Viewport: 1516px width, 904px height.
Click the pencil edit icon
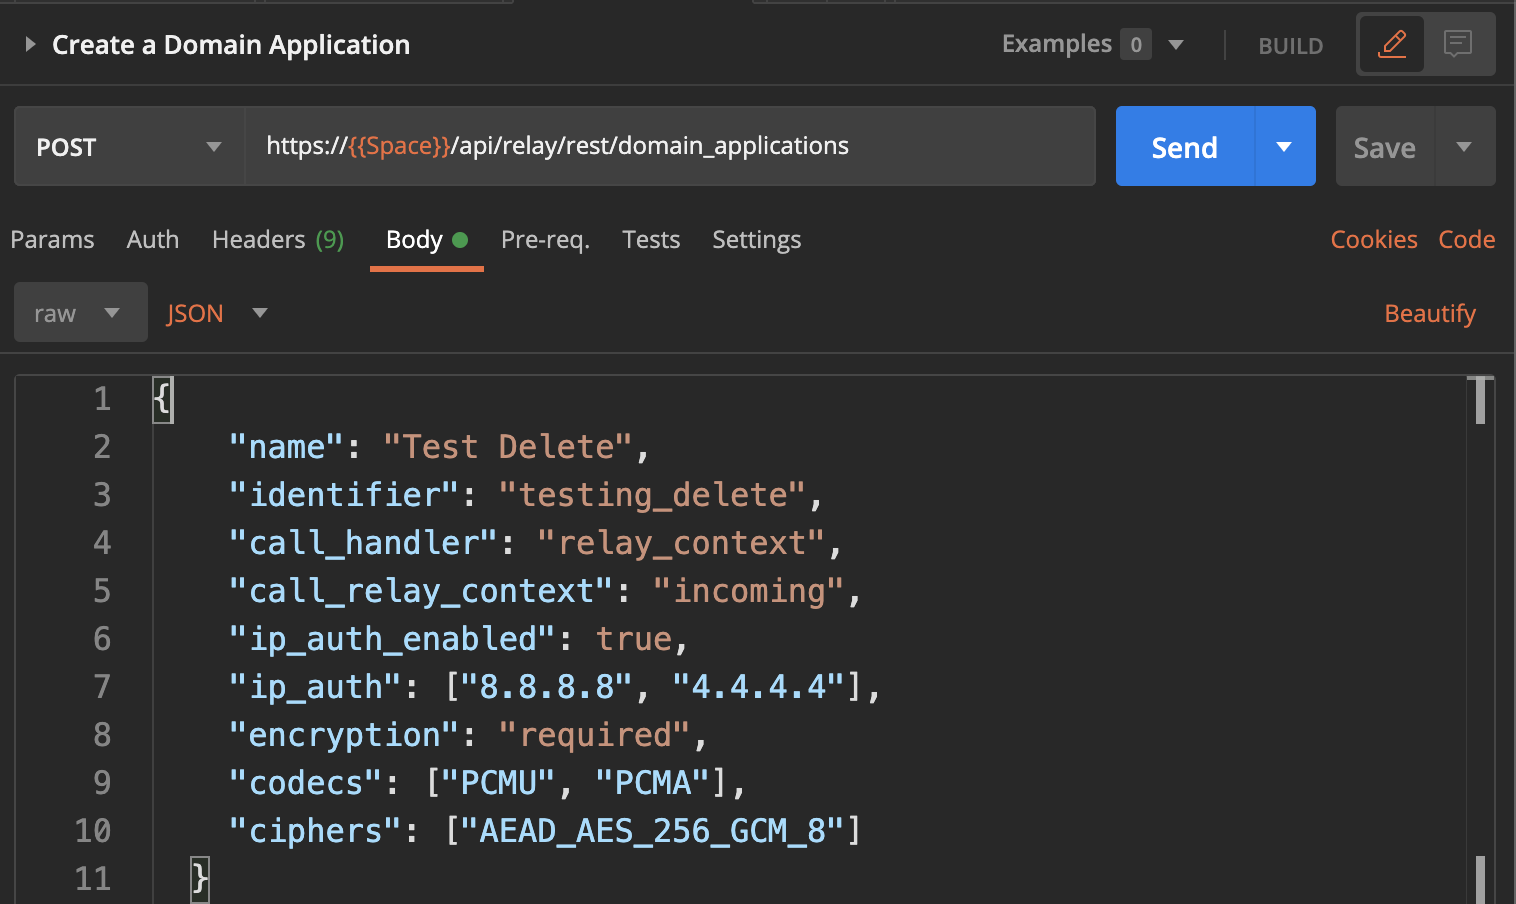[x=1391, y=44]
